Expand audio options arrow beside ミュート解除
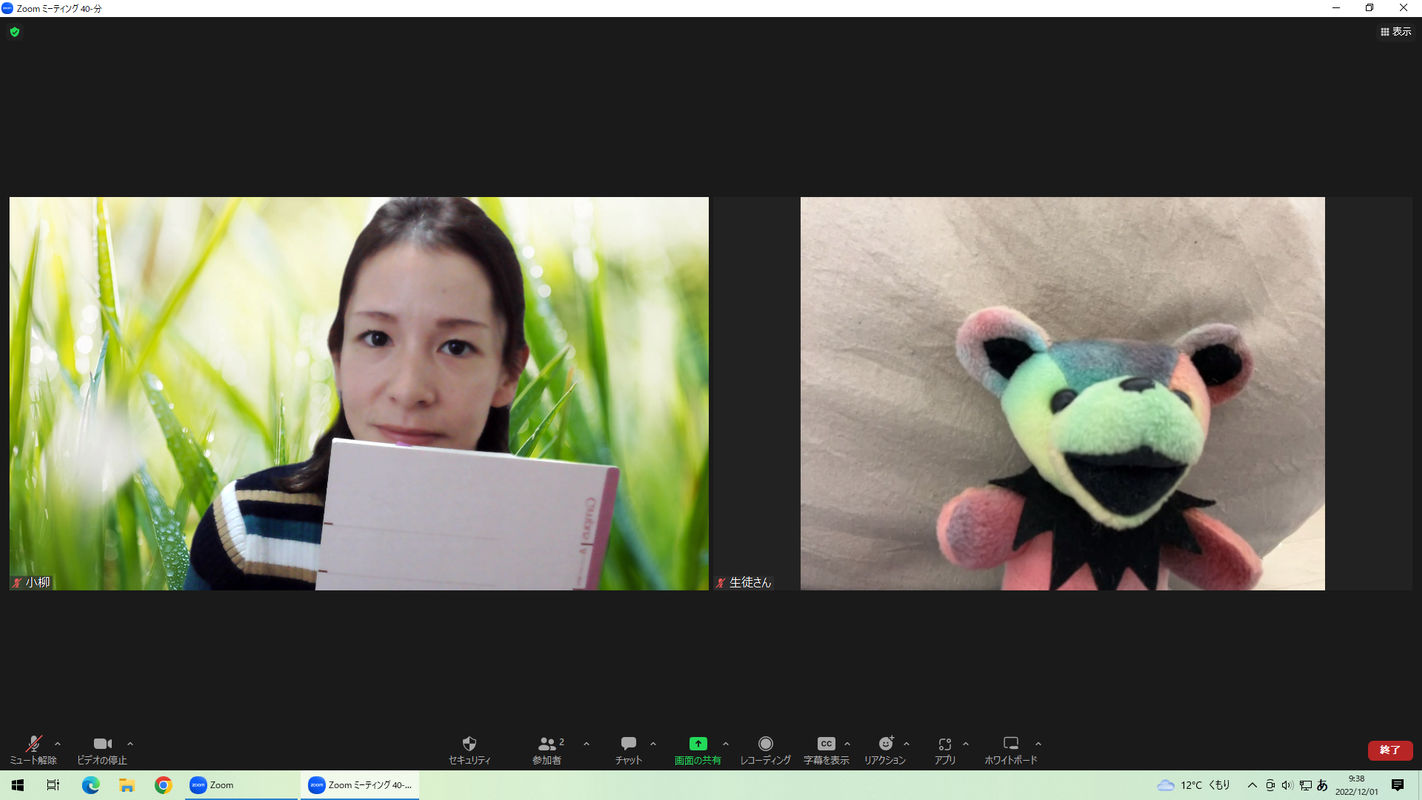 coord(57,744)
